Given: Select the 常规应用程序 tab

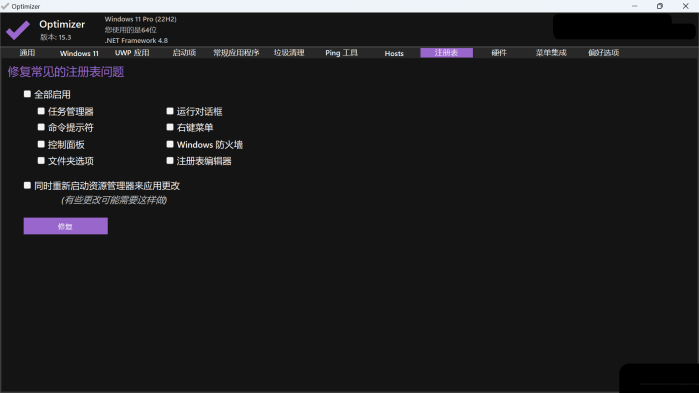Looking at the screenshot, I should [x=236, y=53].
